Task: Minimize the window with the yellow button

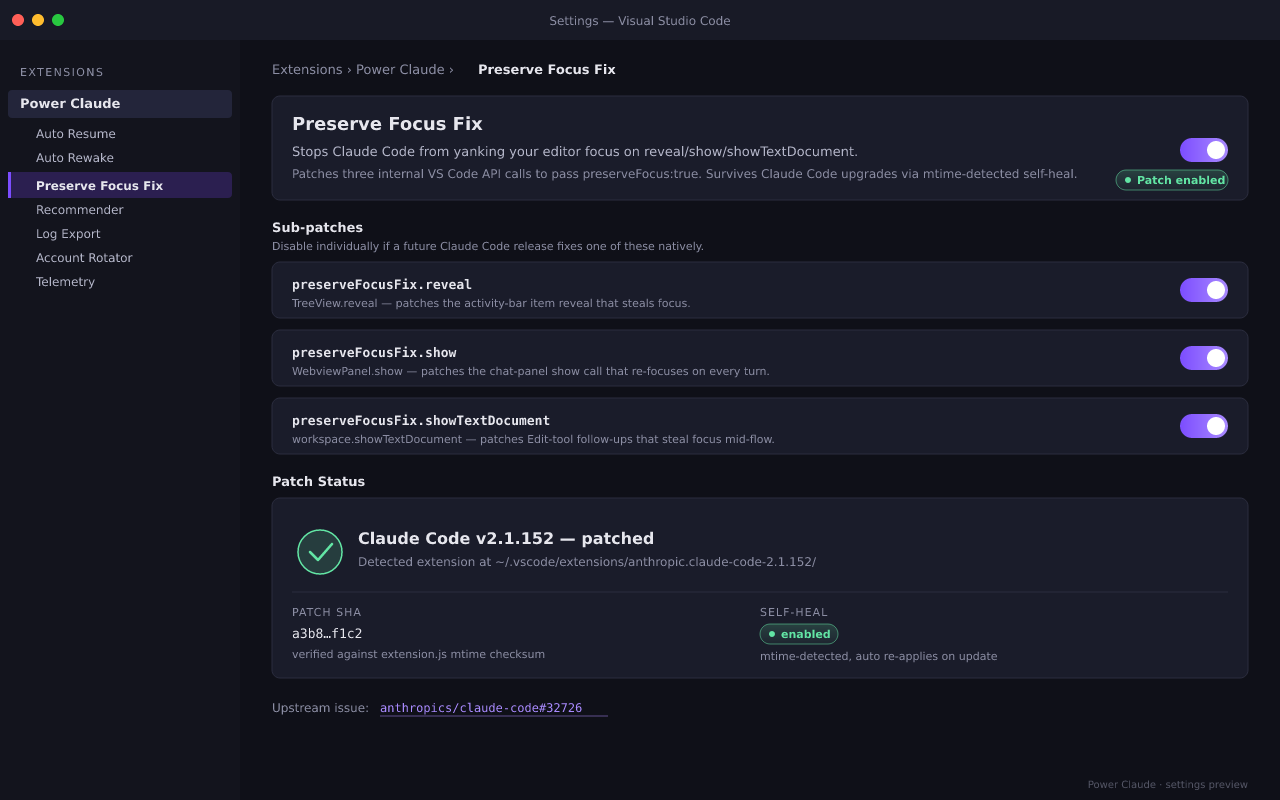Action: coord(38,20)
